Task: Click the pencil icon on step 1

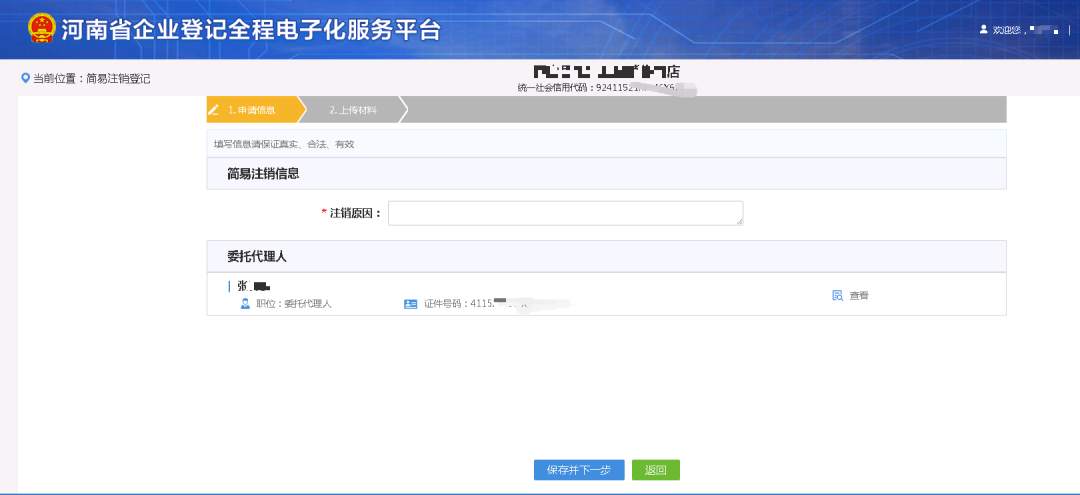Action: 213,110
